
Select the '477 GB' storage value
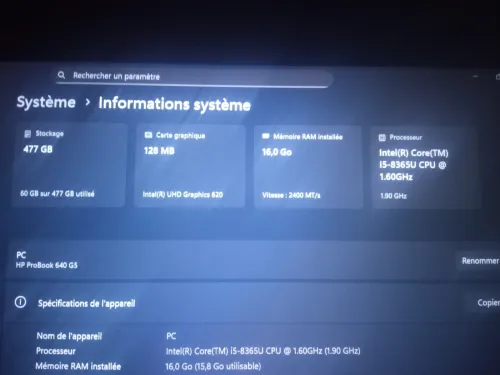click(x=38, y=149)
